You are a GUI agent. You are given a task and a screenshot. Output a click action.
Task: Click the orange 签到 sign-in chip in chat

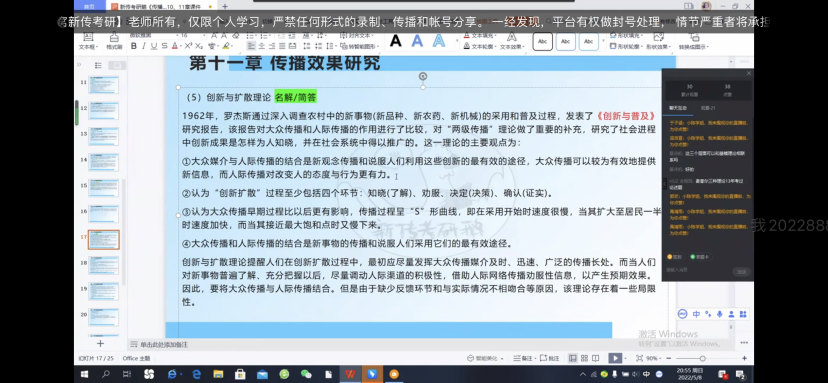click(674, 257)
